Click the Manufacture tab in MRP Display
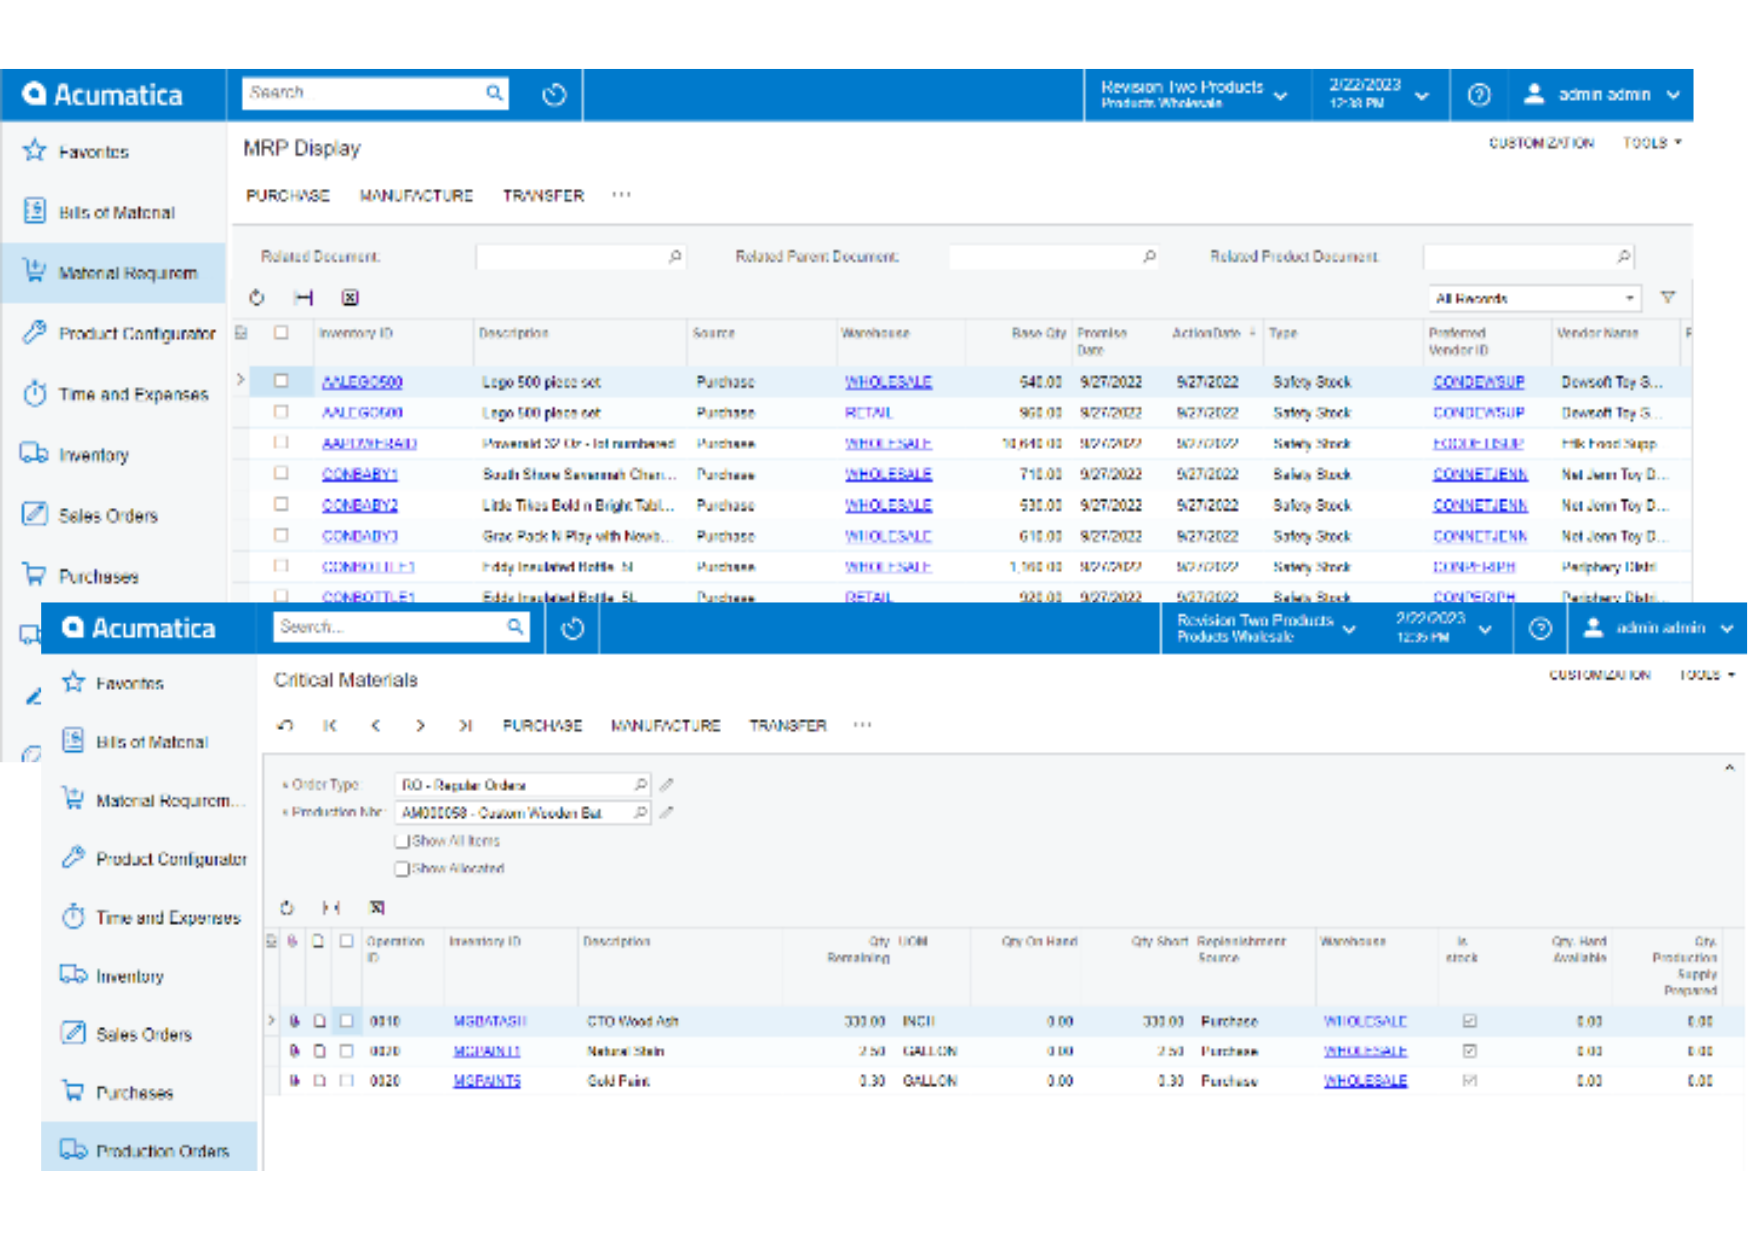 [x=416, y=196]
